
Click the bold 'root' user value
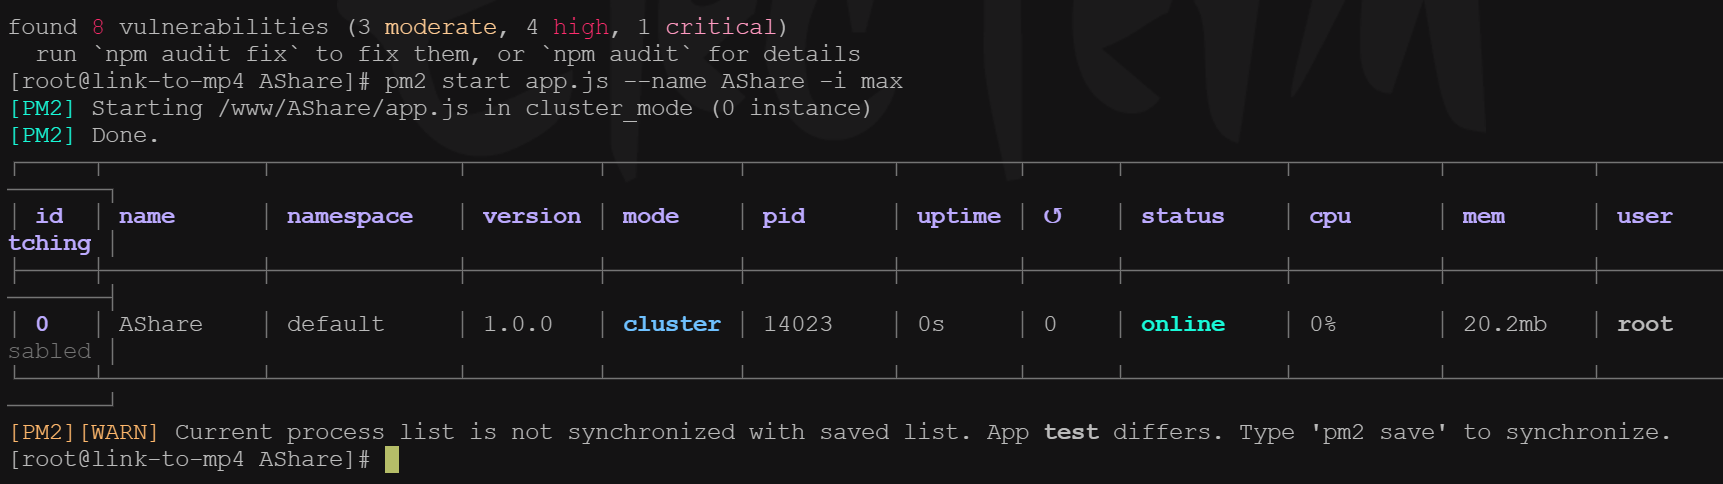pos(1644,324)
